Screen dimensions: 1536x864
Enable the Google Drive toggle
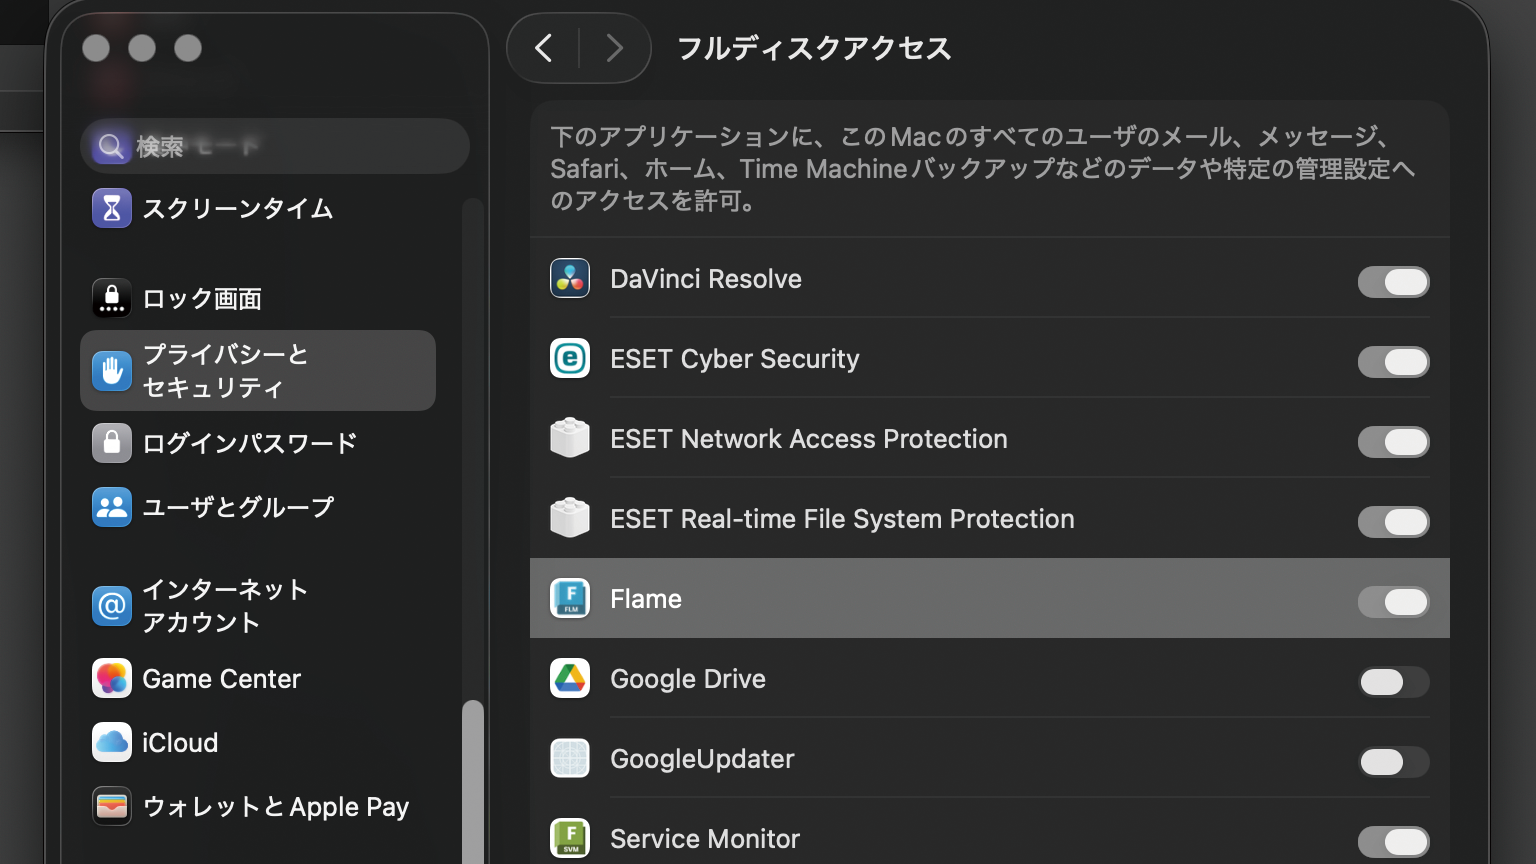[1393, 682]
